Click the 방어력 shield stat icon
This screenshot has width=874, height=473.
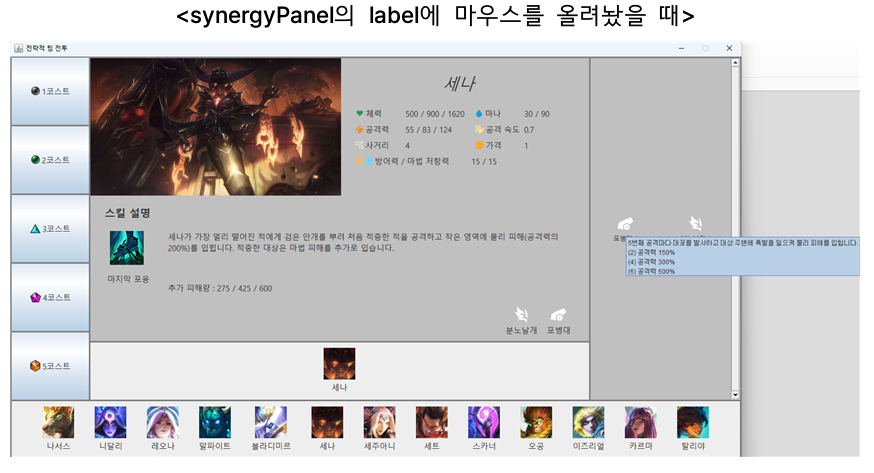(360, 161)
